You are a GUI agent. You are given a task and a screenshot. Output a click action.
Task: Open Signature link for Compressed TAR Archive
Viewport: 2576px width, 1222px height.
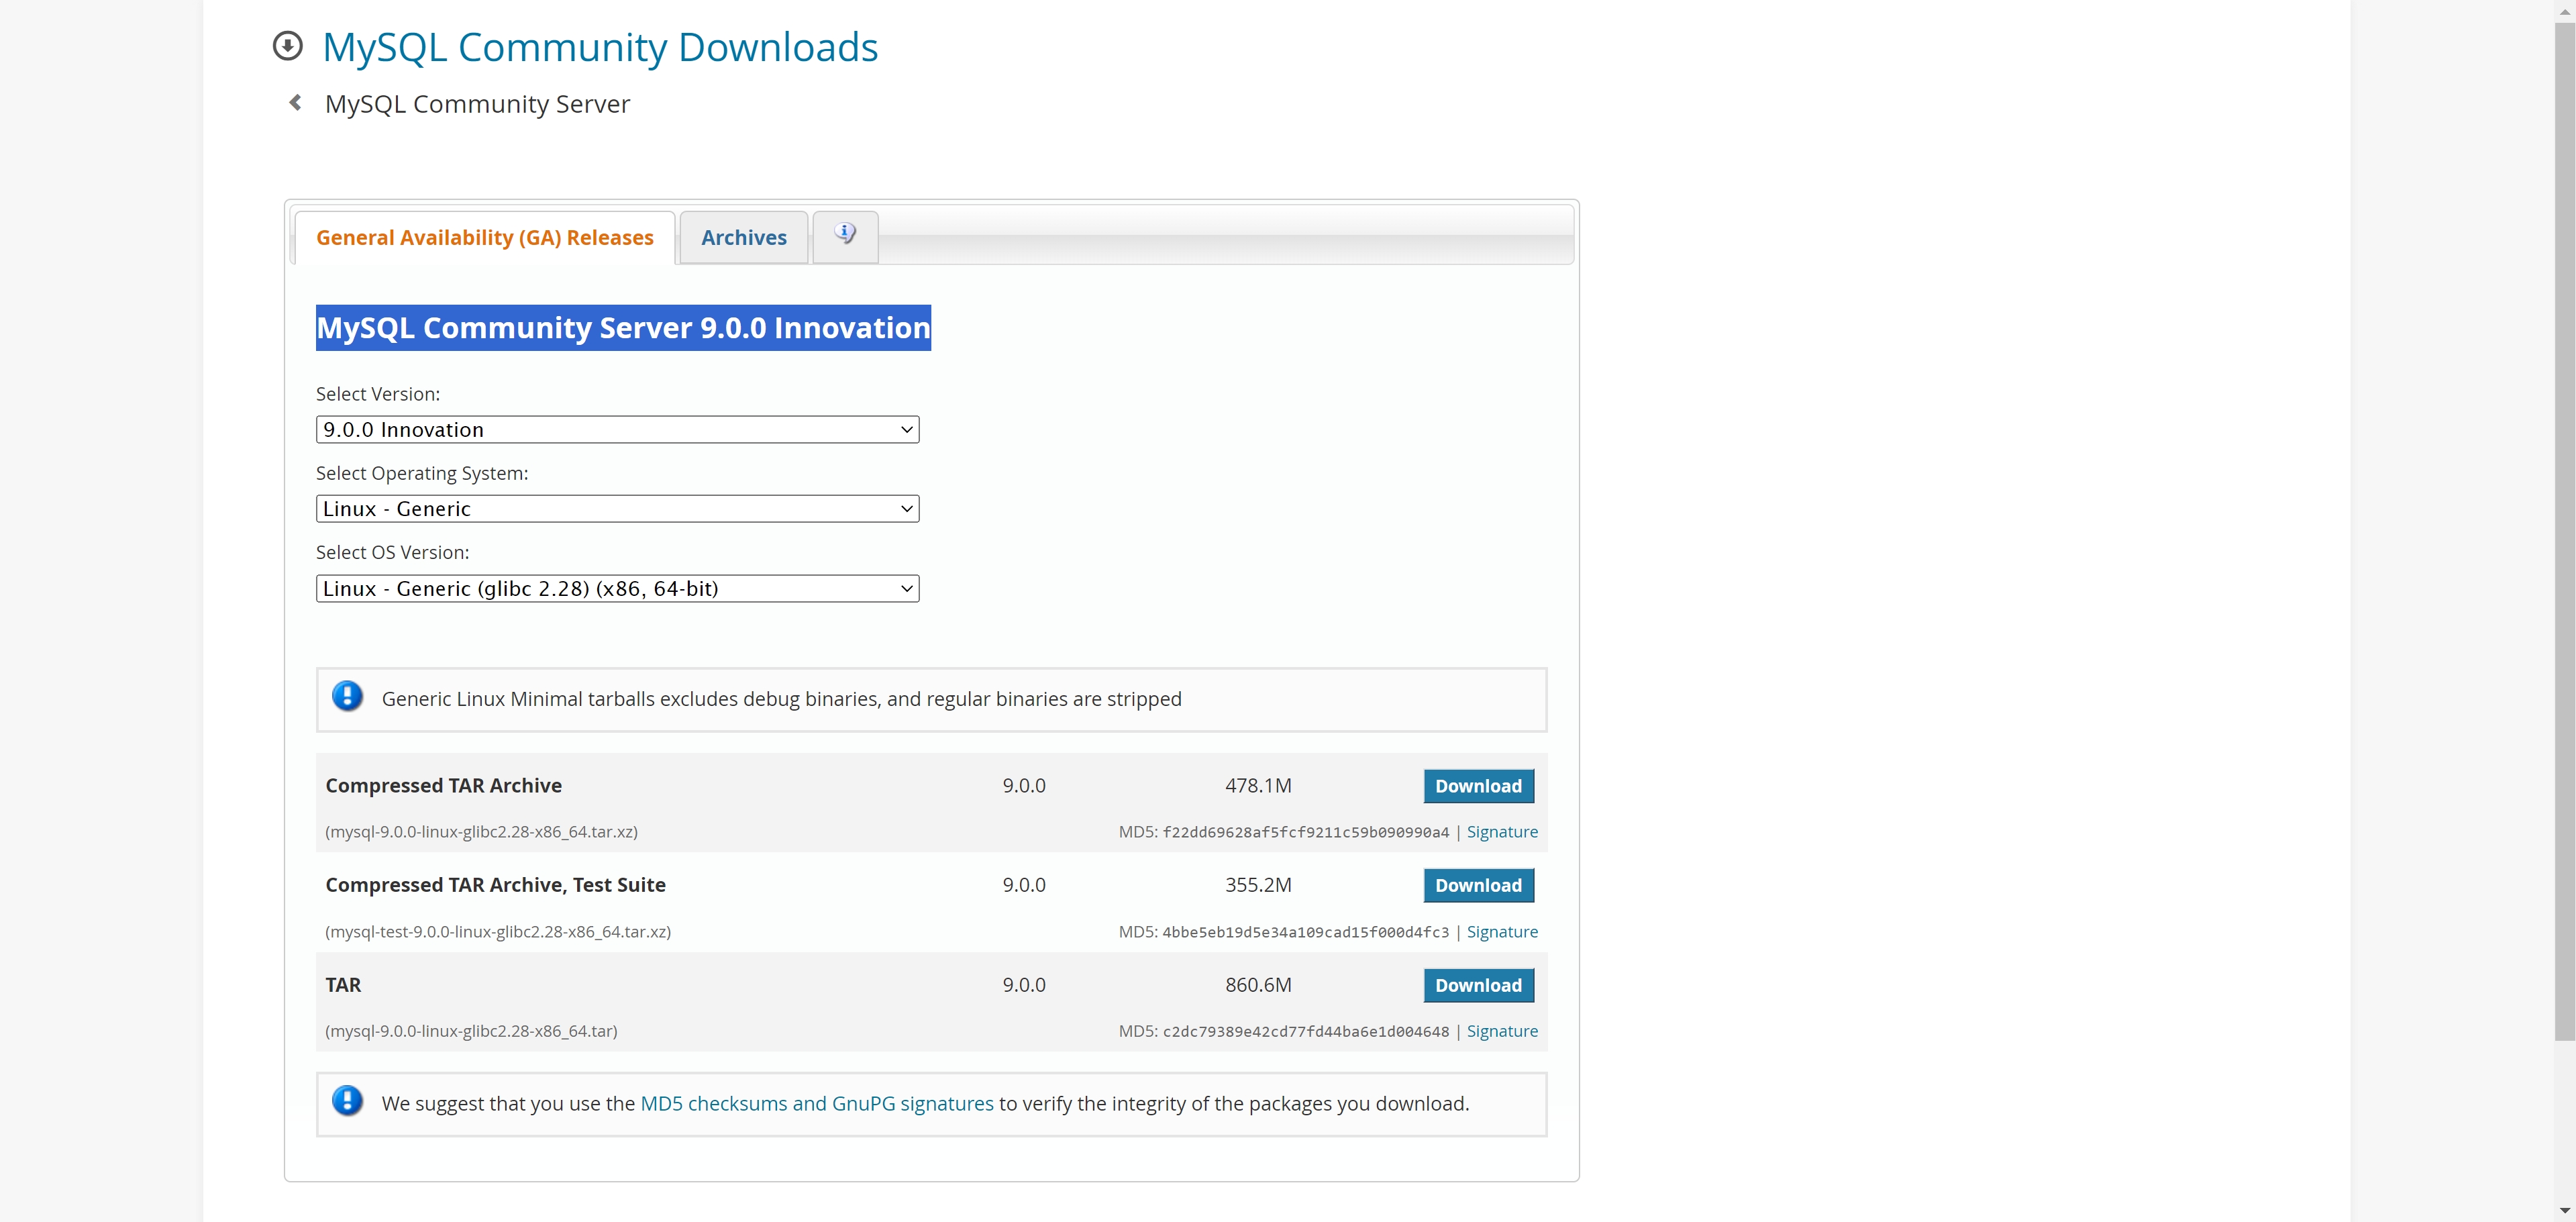click(1501, 832)
